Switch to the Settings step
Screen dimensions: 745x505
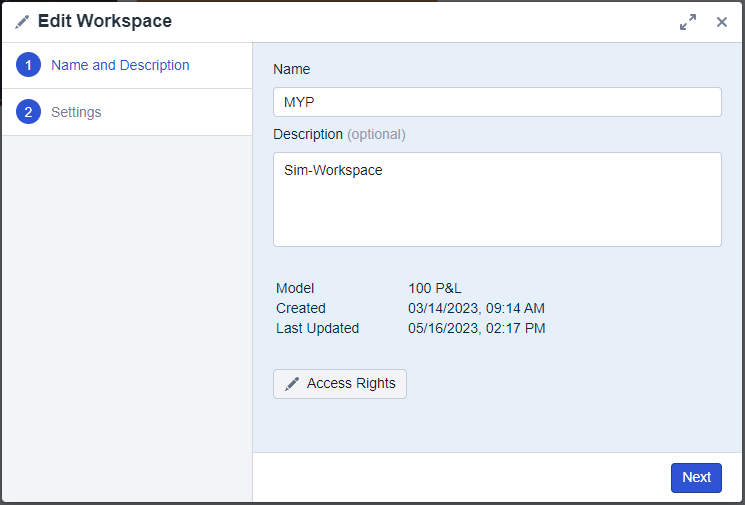tap(76, 112)
